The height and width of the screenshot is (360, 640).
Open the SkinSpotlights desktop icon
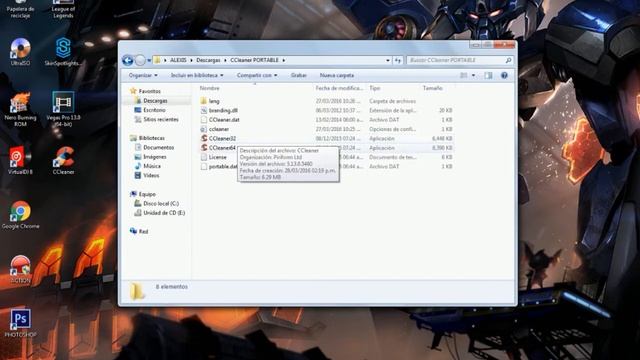click(63, 52)
